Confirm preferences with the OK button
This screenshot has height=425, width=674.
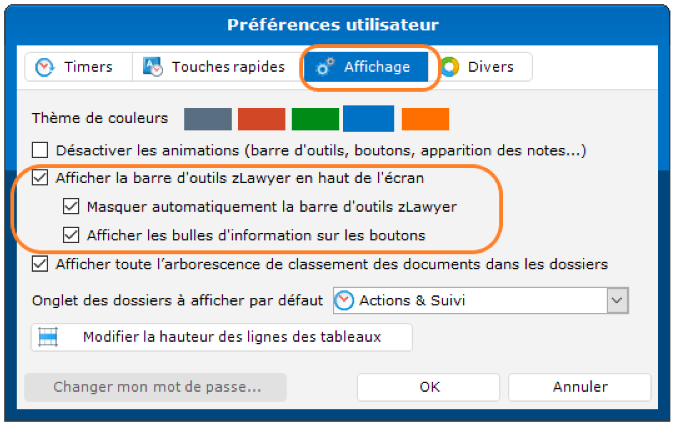click(x=429, y=387)
